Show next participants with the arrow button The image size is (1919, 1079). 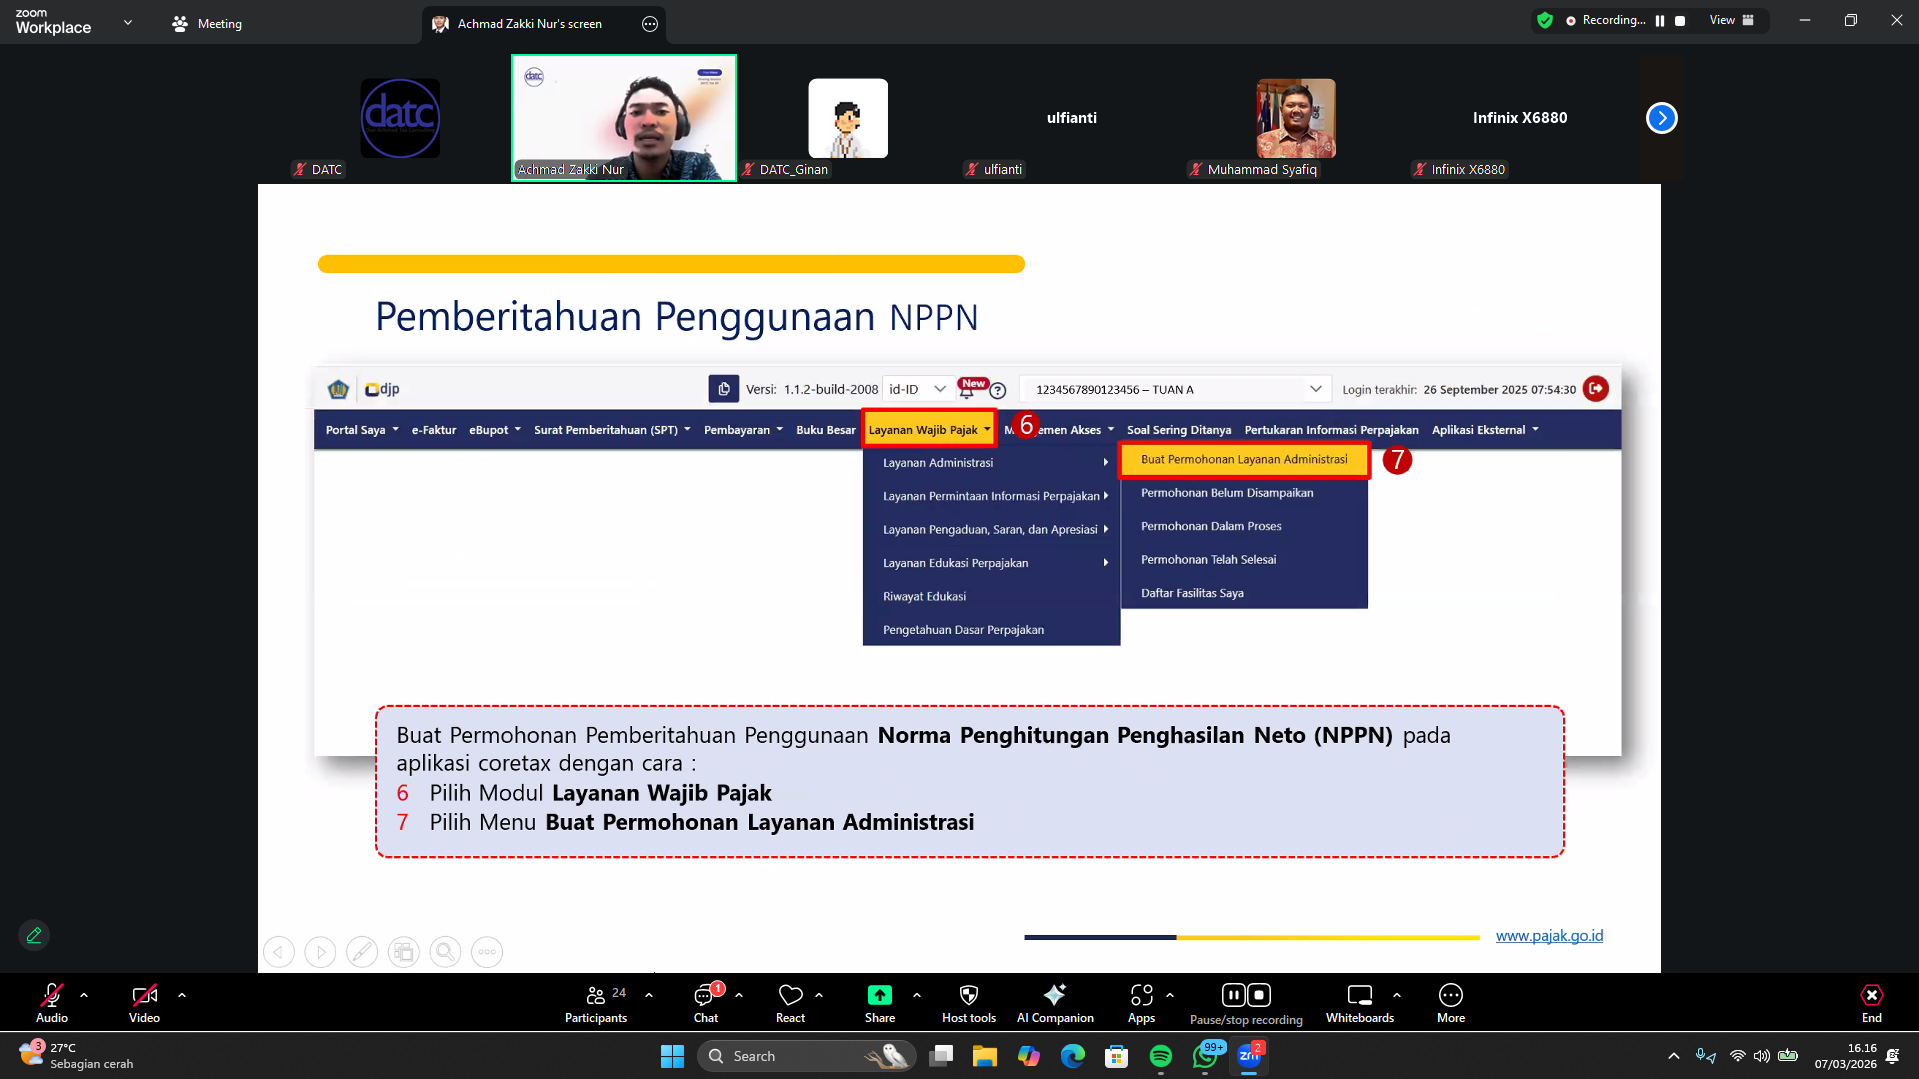click(1661, 118)
